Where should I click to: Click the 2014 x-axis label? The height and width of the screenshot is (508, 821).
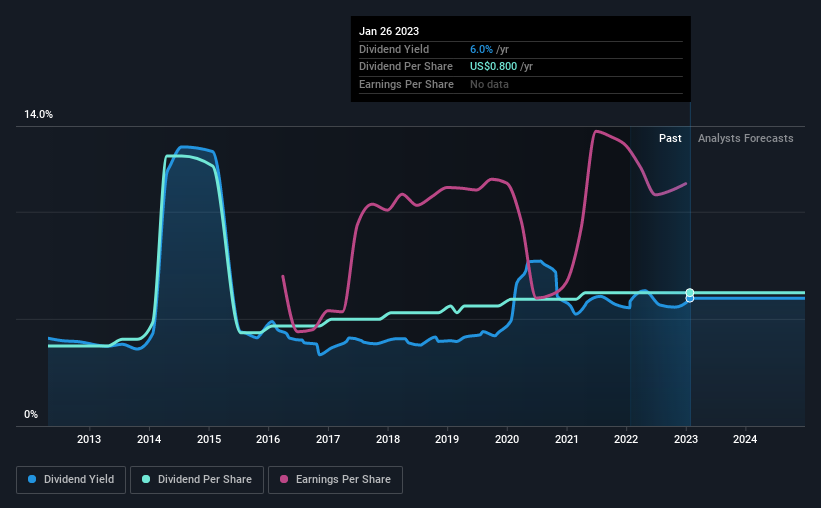click(x=149, y=439)
